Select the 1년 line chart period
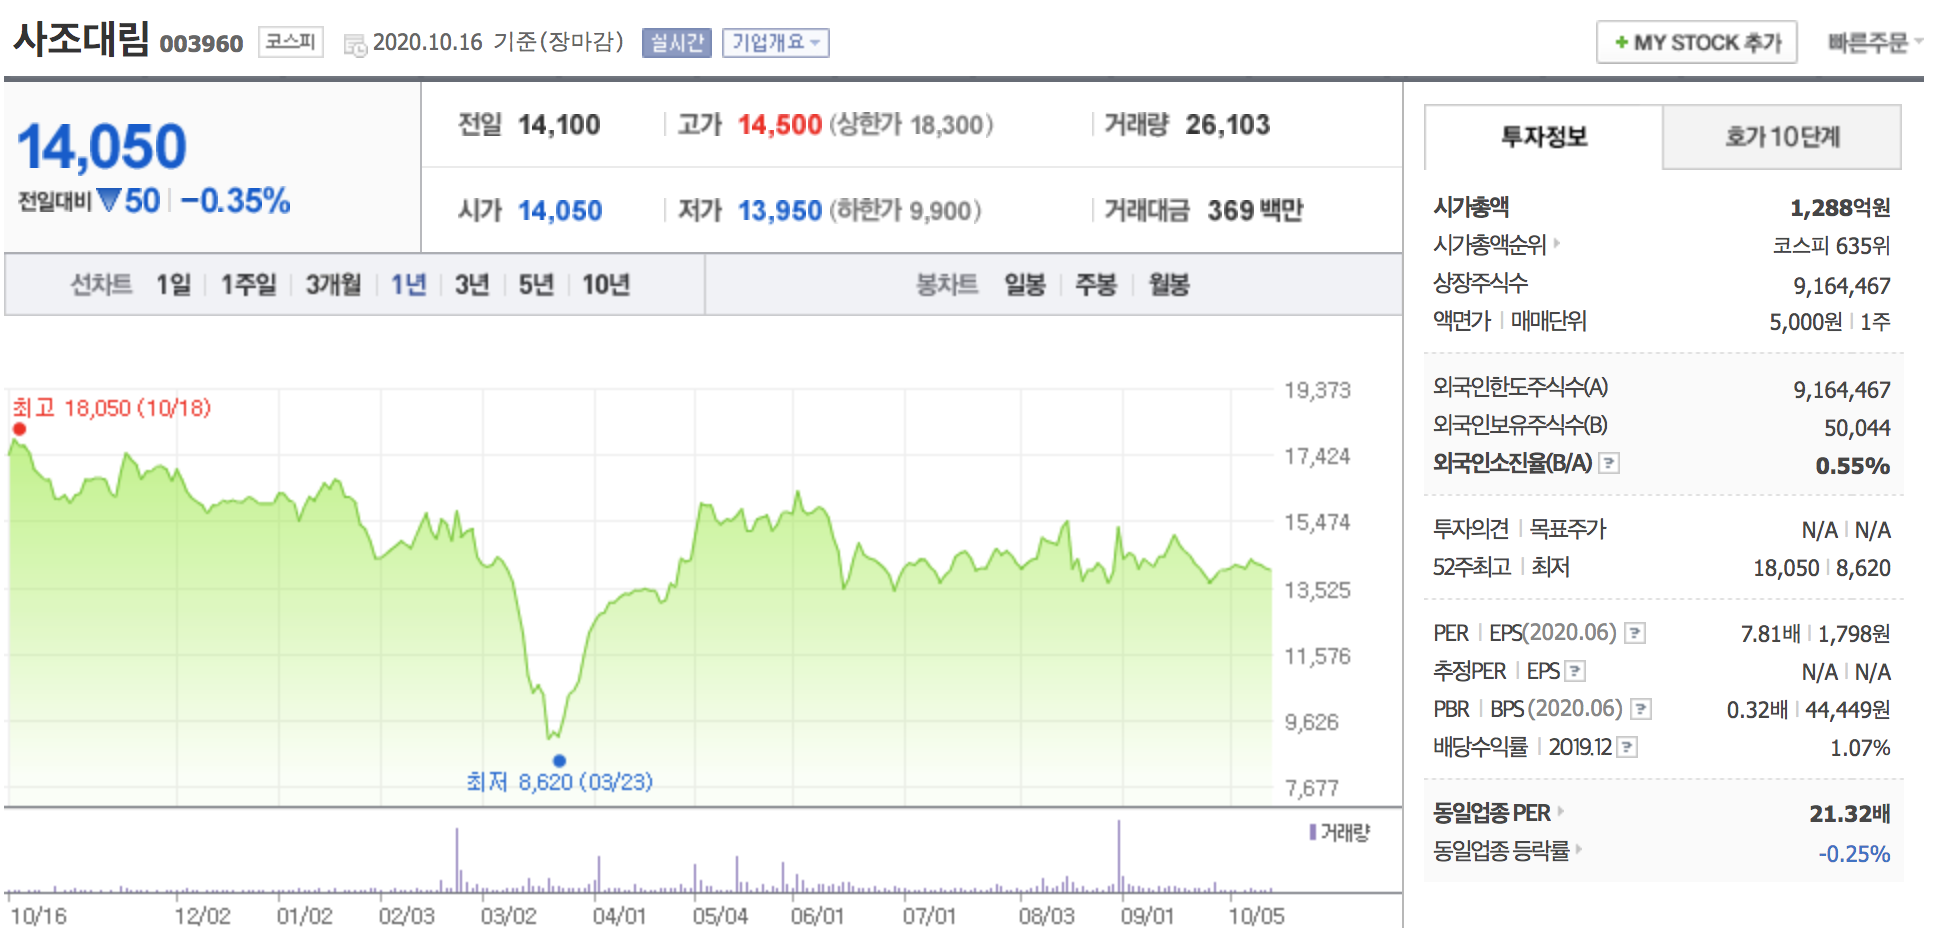This screenshot has height=928, width=1946. coord(408,285)
